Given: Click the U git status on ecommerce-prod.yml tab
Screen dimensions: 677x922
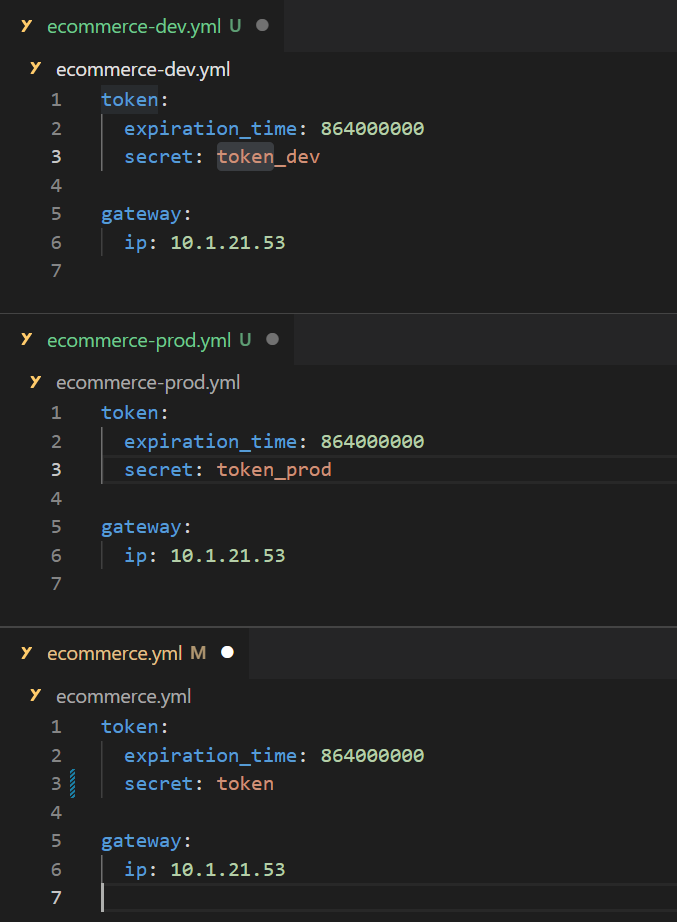Looking at the screenshot, I should [245, 339].
